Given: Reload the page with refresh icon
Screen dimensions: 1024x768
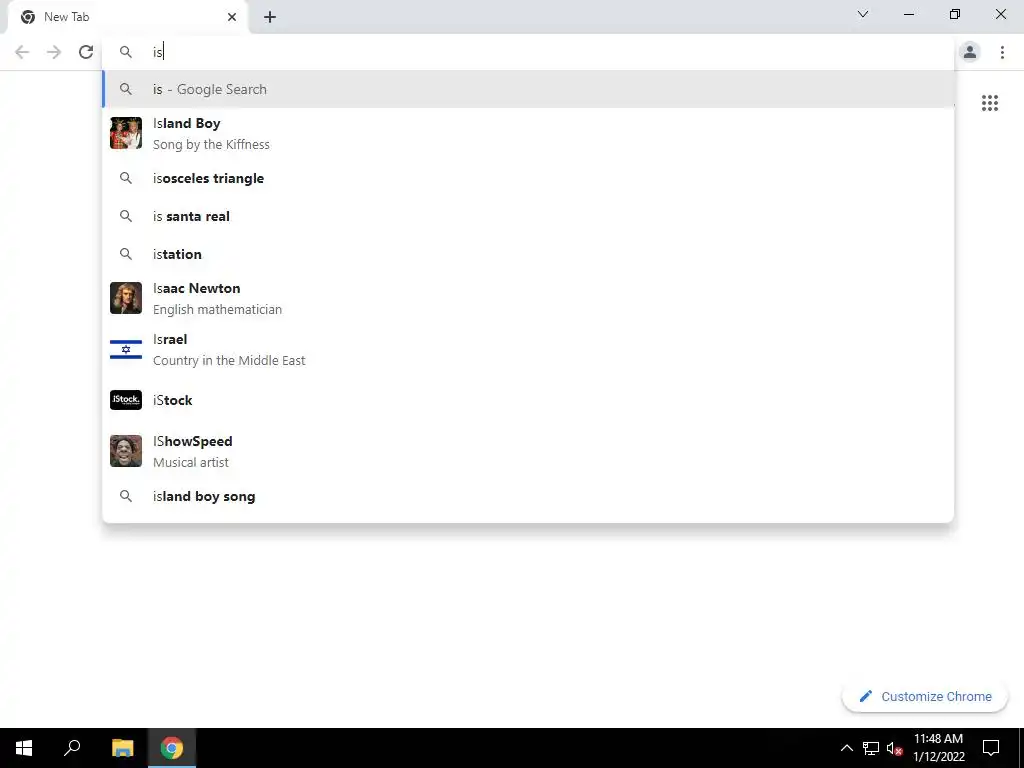Looking at the screenshot, I should coord(86,52).
